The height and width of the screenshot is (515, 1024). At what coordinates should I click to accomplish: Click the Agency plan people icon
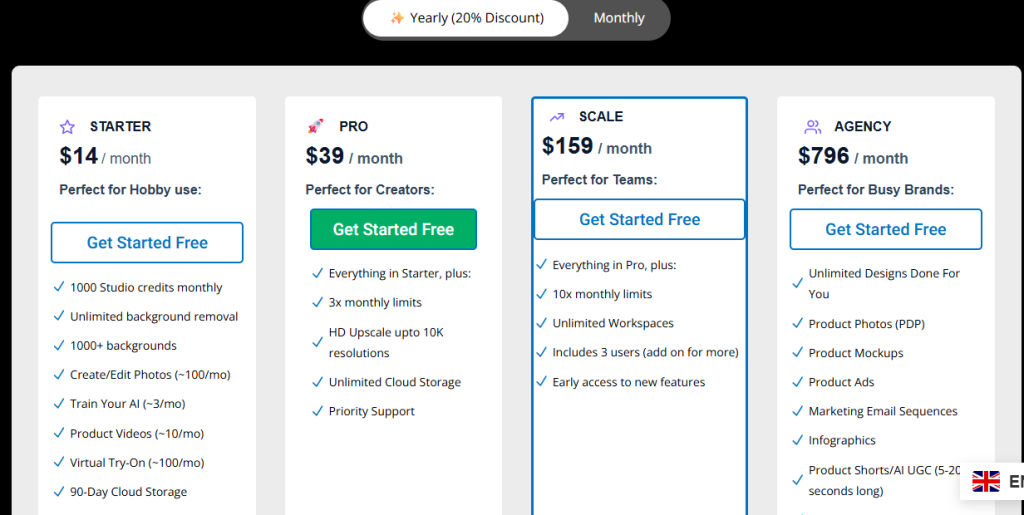click(813, 127)
